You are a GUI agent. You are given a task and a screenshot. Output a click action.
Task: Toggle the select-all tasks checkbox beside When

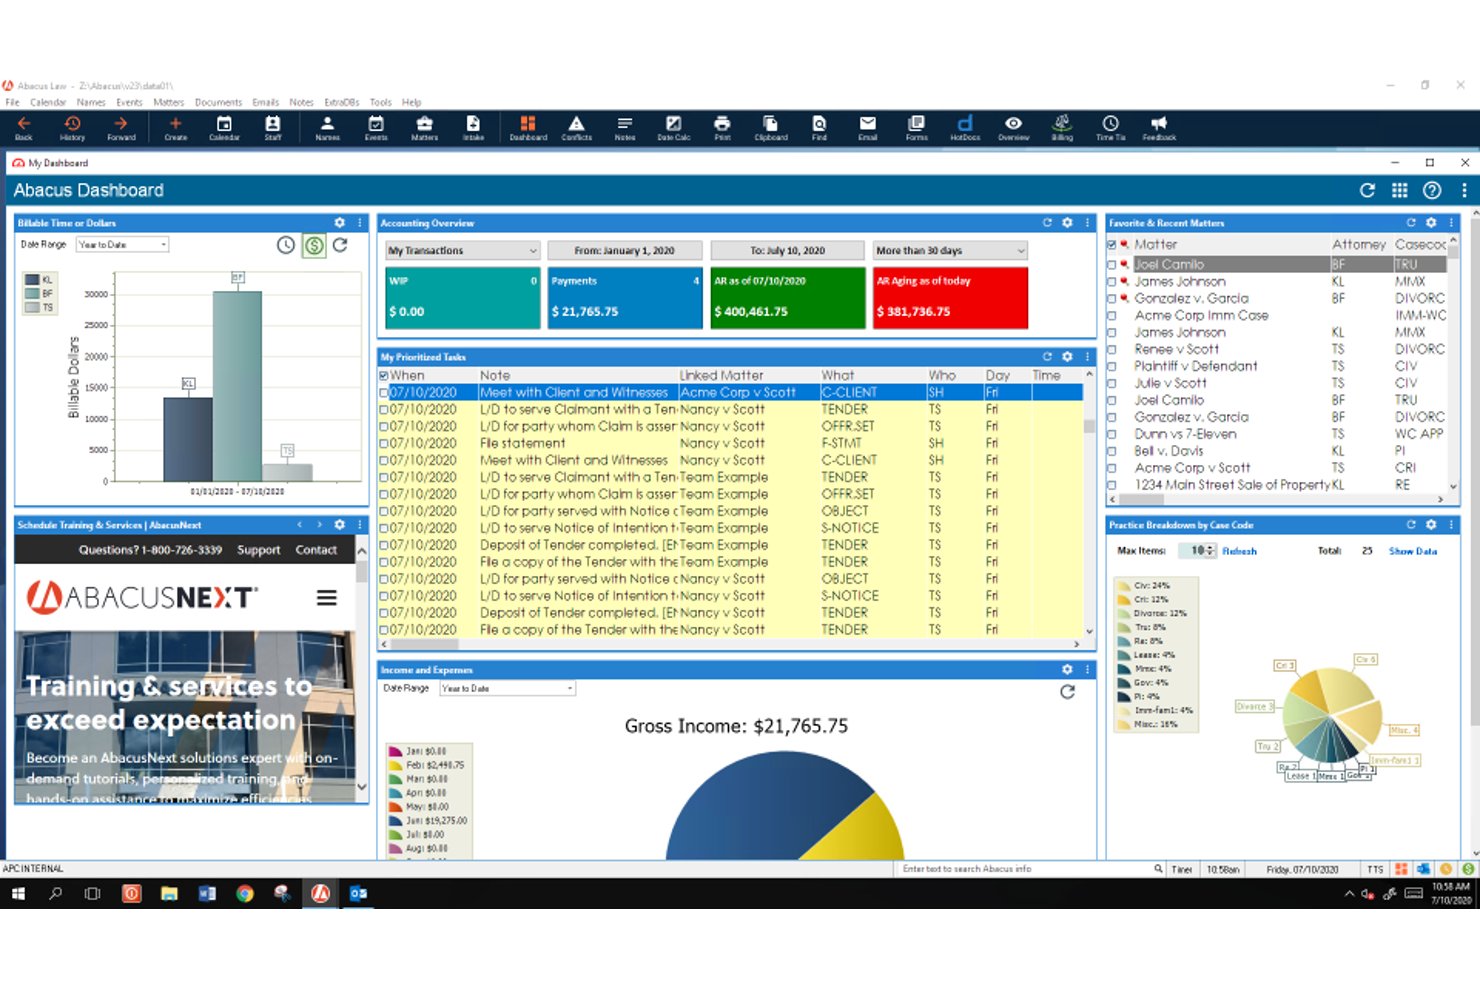point(384,376)
